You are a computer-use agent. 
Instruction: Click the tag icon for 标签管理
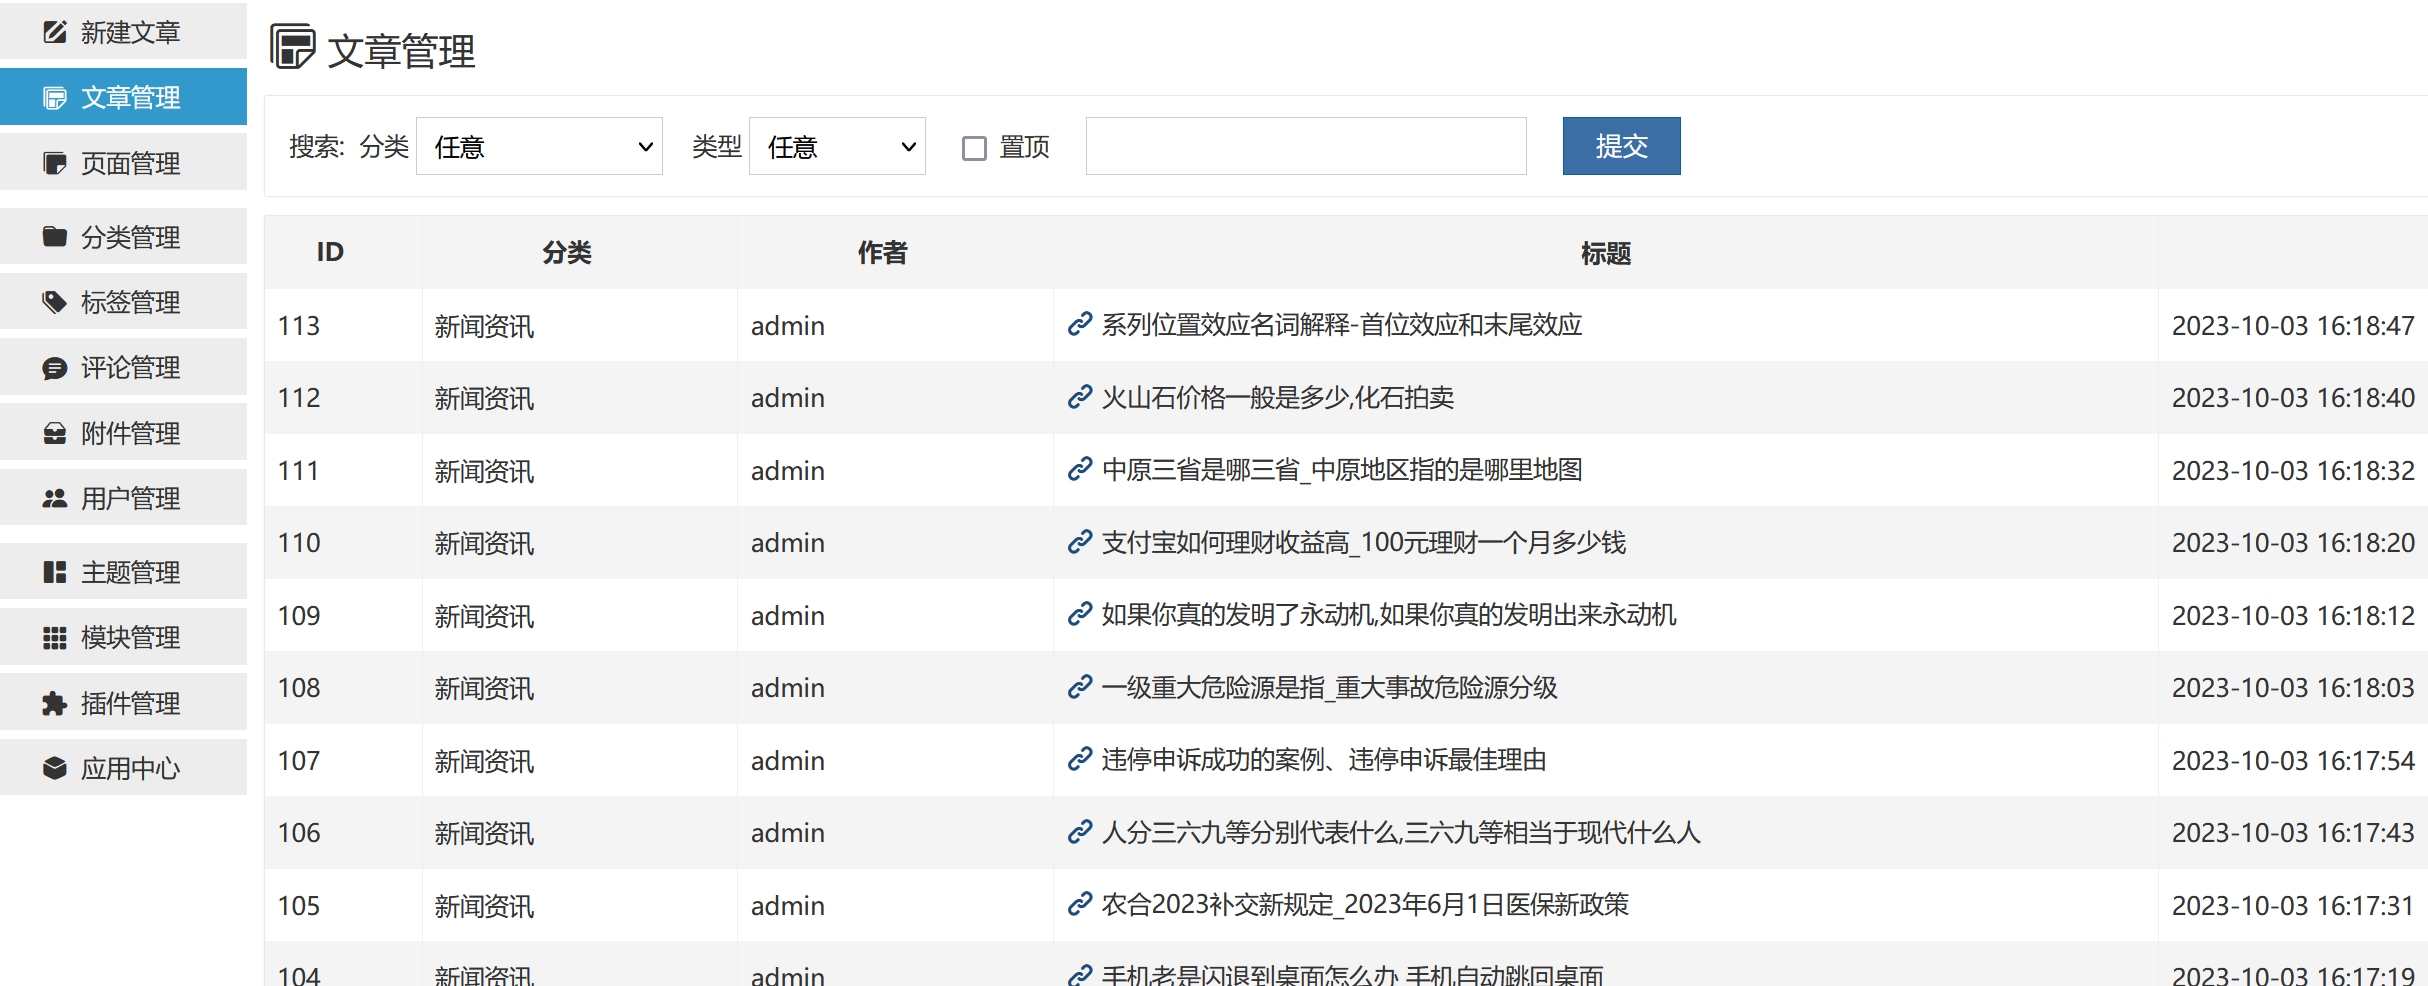pyautogui.click(x=55, y=302)
